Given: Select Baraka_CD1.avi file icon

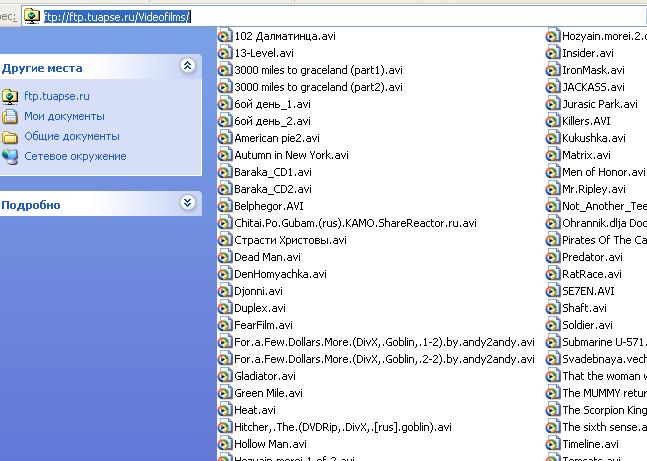Looking at the screenshot, I should click(224, 172).
